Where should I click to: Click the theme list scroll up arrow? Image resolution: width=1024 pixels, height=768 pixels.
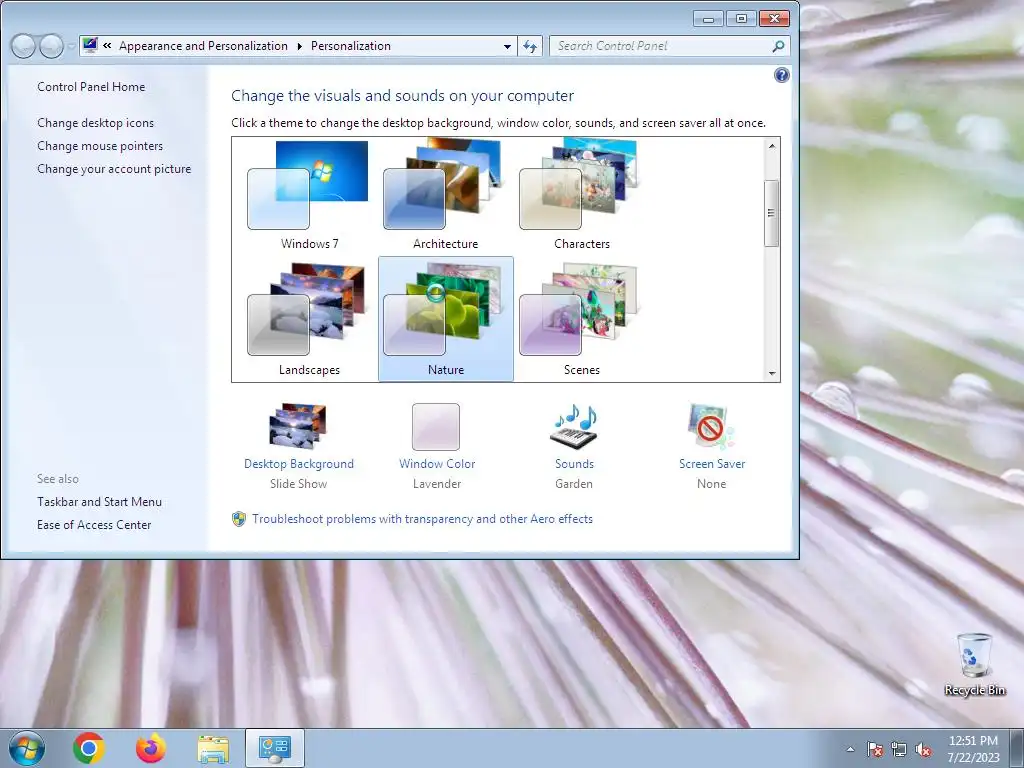coord(772,146)
